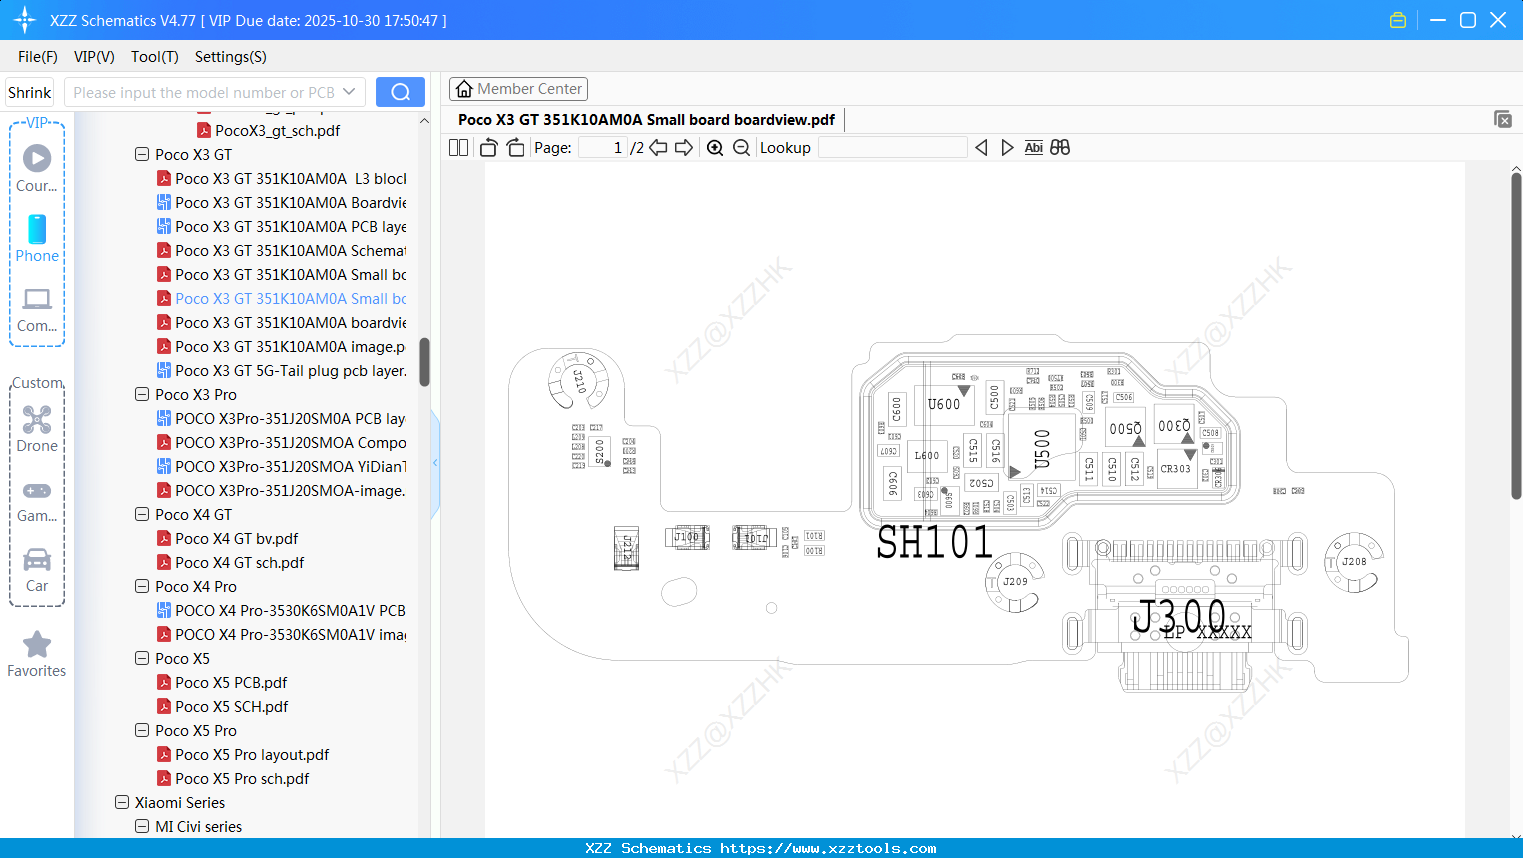This screenshot has width=1523, height=858.
Task: Click the Courses icon in VIP panel
Action: (x=36, y=158)
